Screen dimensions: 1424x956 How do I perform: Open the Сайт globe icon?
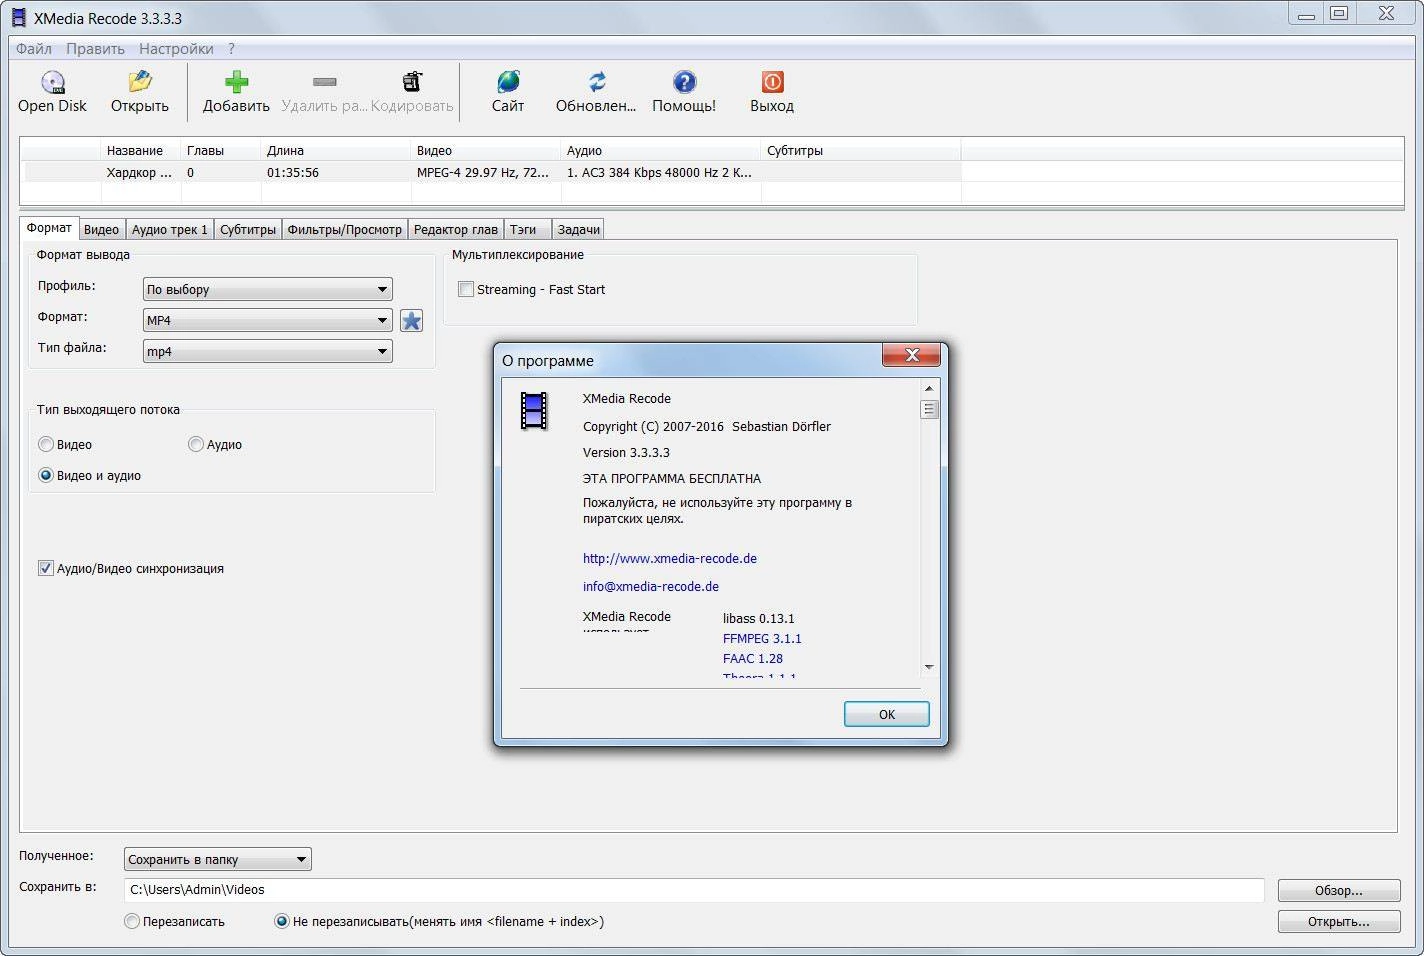click(x=508, y=82)
